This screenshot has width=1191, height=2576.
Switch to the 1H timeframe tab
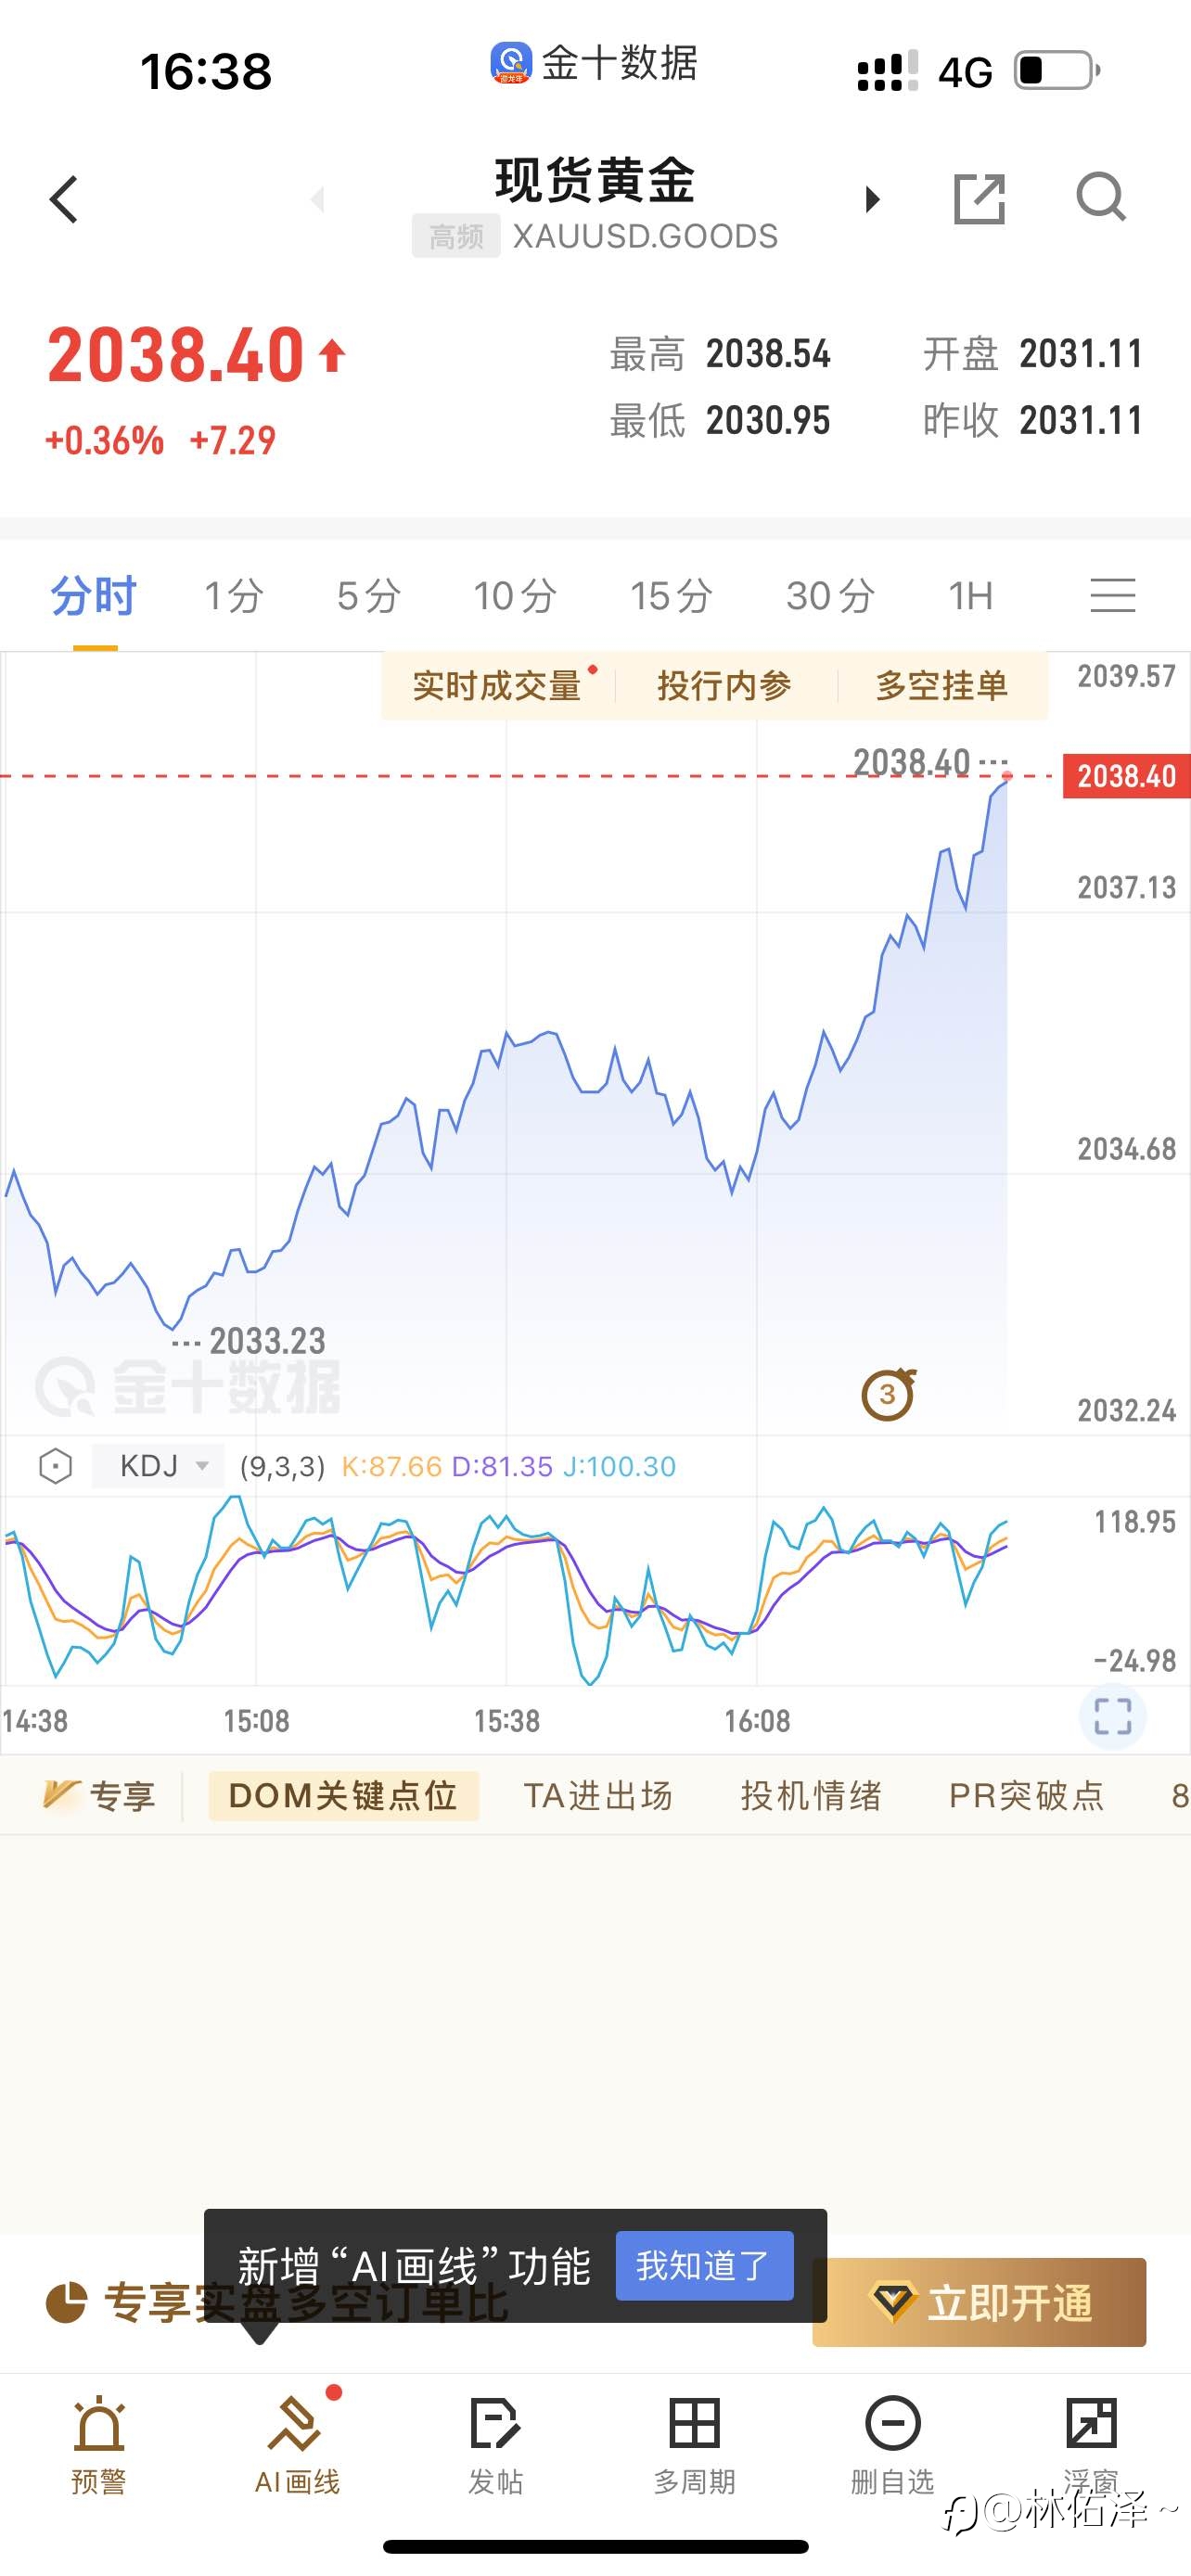970,596
